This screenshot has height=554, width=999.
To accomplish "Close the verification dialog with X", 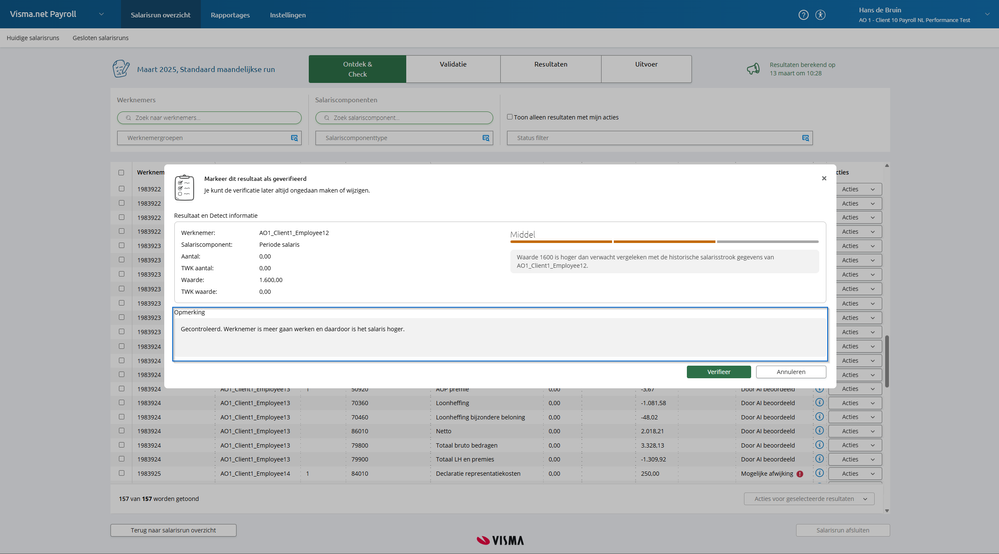I will (x=824, y=178).
